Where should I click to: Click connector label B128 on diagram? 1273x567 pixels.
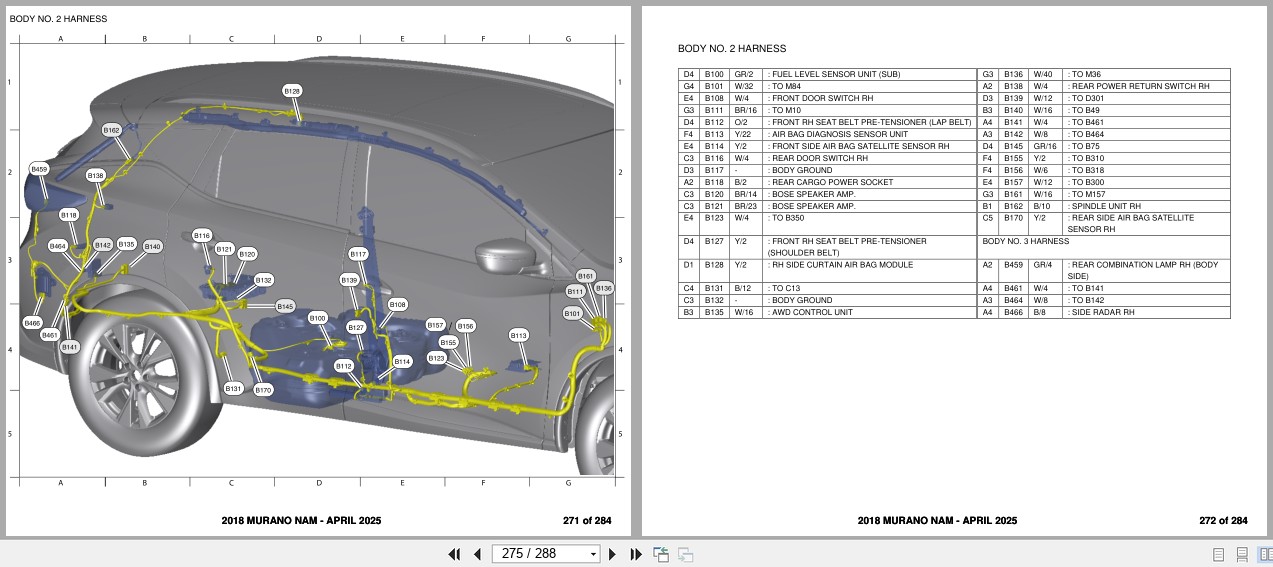pyautogui.click(x=292, y=91)
